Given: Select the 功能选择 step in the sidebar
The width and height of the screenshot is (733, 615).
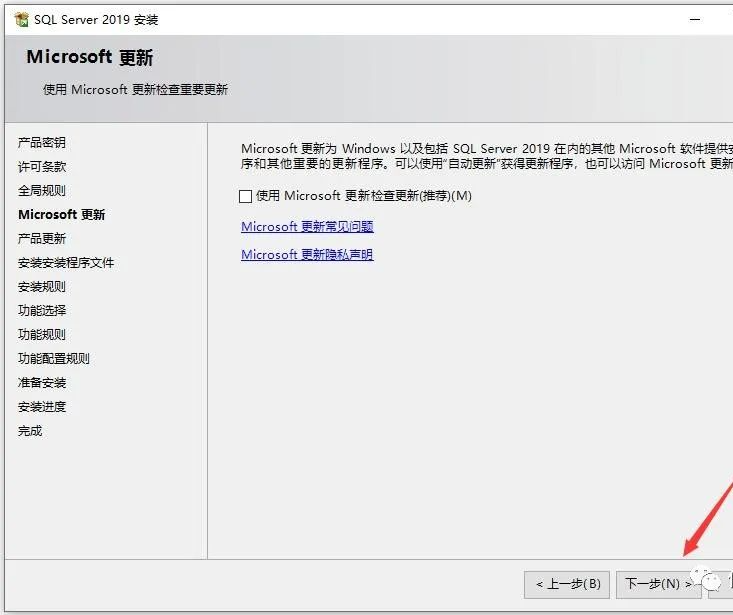Looking at the screenshot, I should [42, 310].
